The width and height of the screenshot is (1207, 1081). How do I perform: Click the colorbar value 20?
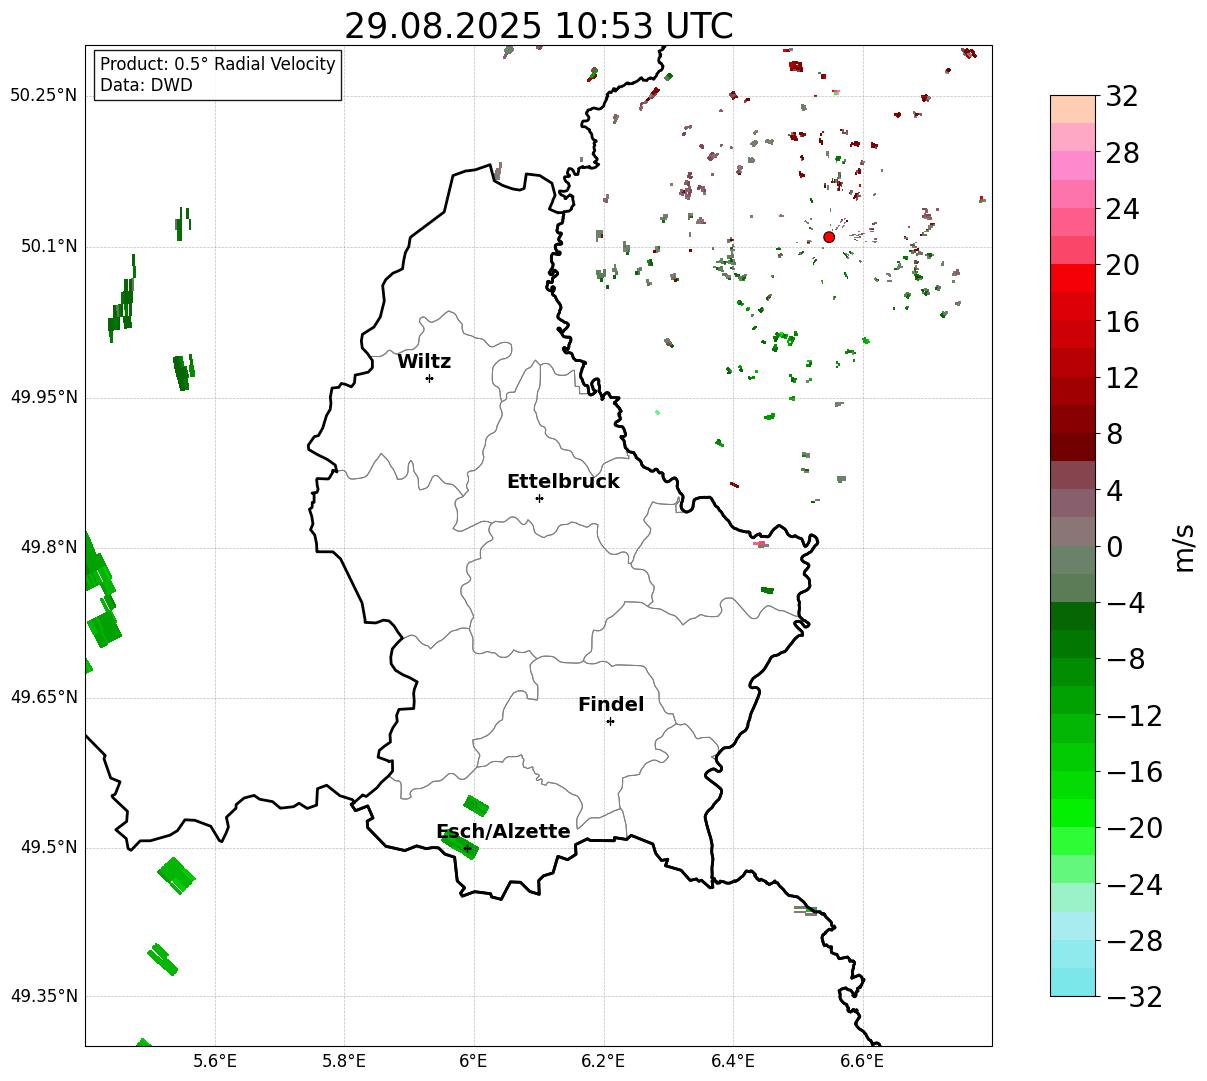(x=1122, y=266)
